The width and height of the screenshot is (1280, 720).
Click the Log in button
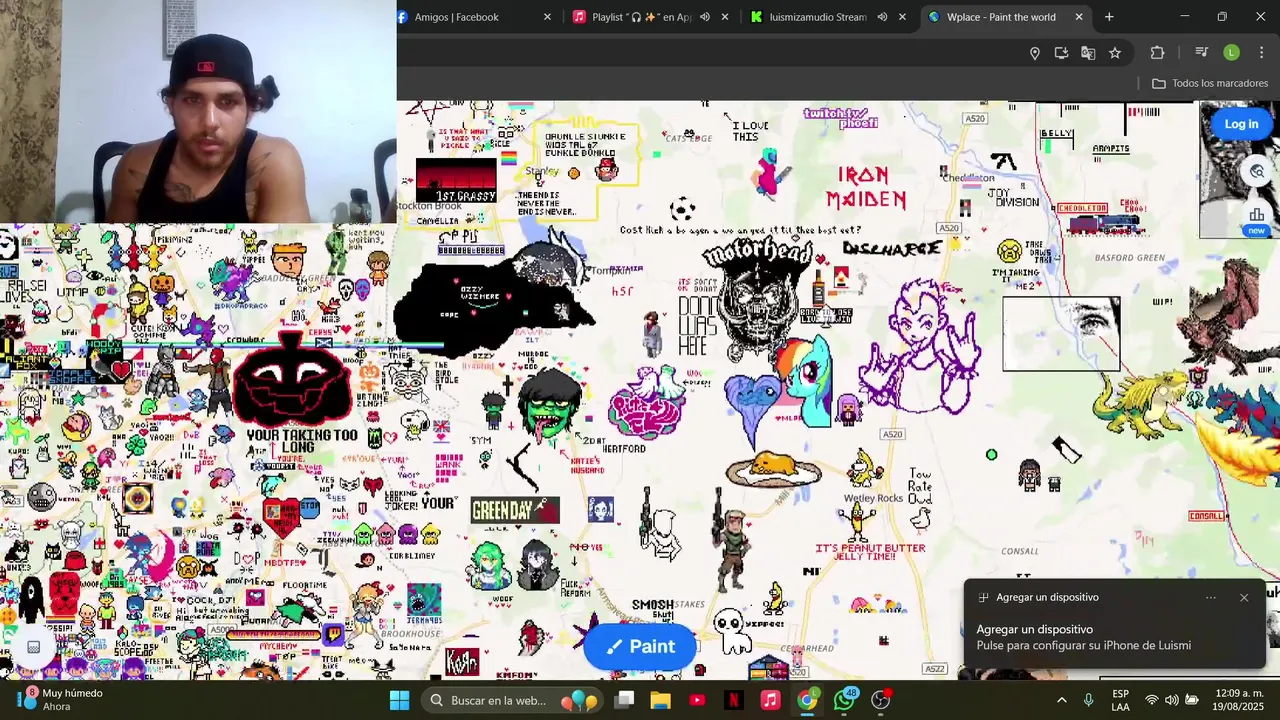[x=1241, y=124]
